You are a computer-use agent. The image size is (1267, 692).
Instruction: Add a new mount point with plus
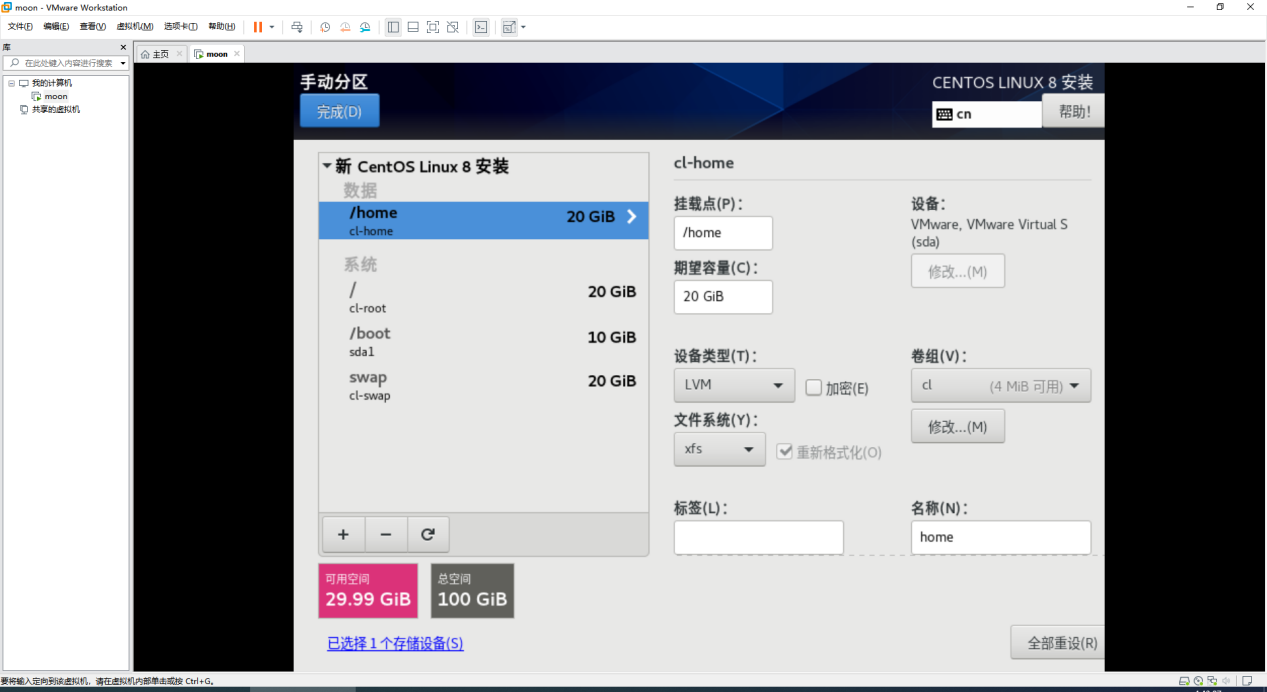click(x=343, y=534)
